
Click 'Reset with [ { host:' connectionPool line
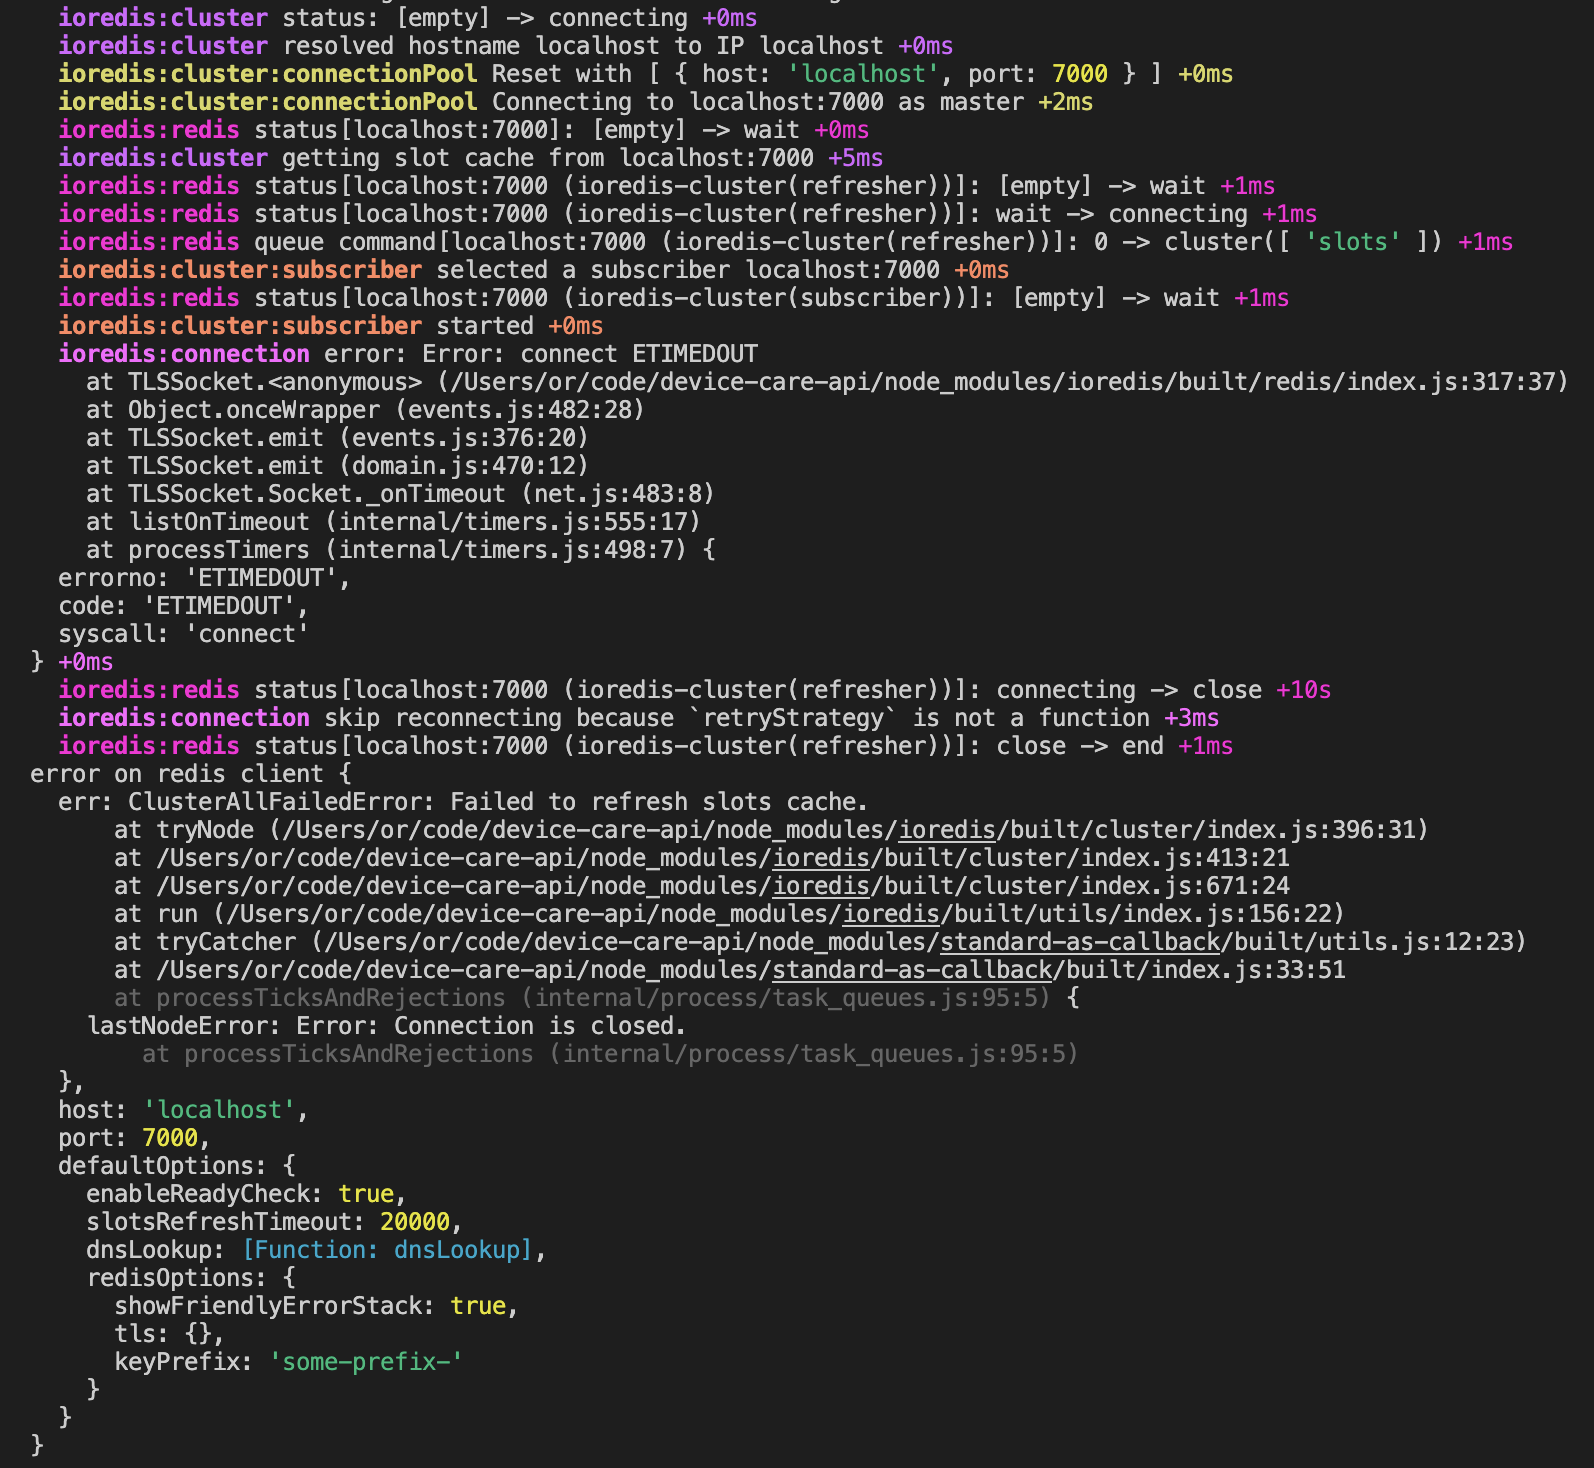[x=646, y=74]
